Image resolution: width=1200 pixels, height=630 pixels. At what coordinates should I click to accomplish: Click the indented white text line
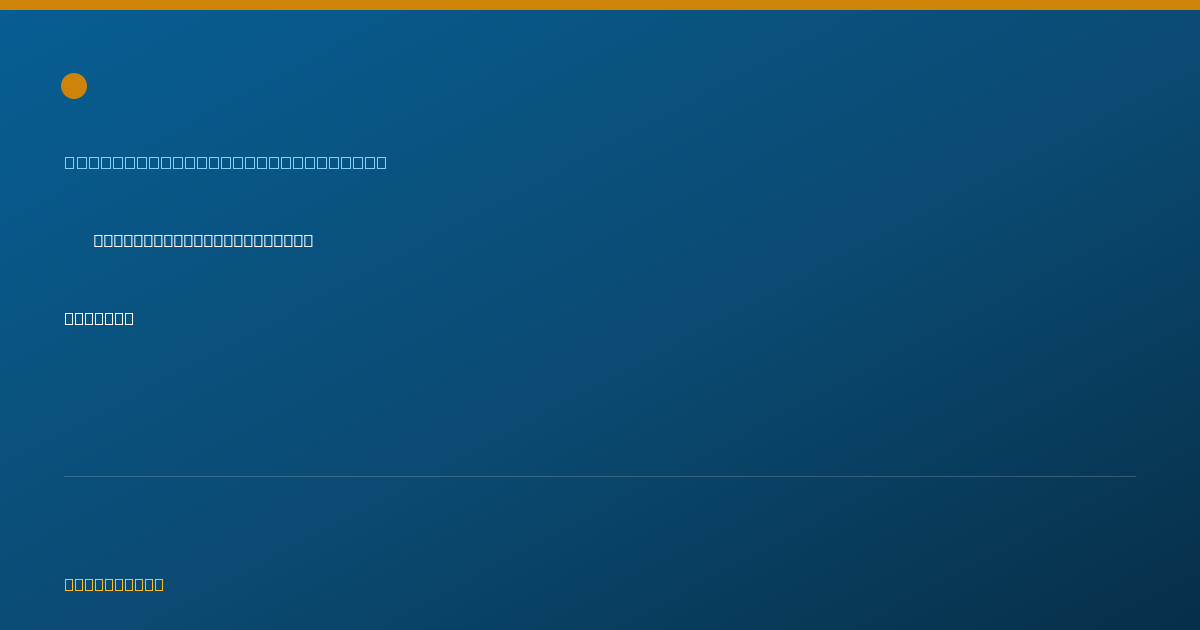pos(203,240)
